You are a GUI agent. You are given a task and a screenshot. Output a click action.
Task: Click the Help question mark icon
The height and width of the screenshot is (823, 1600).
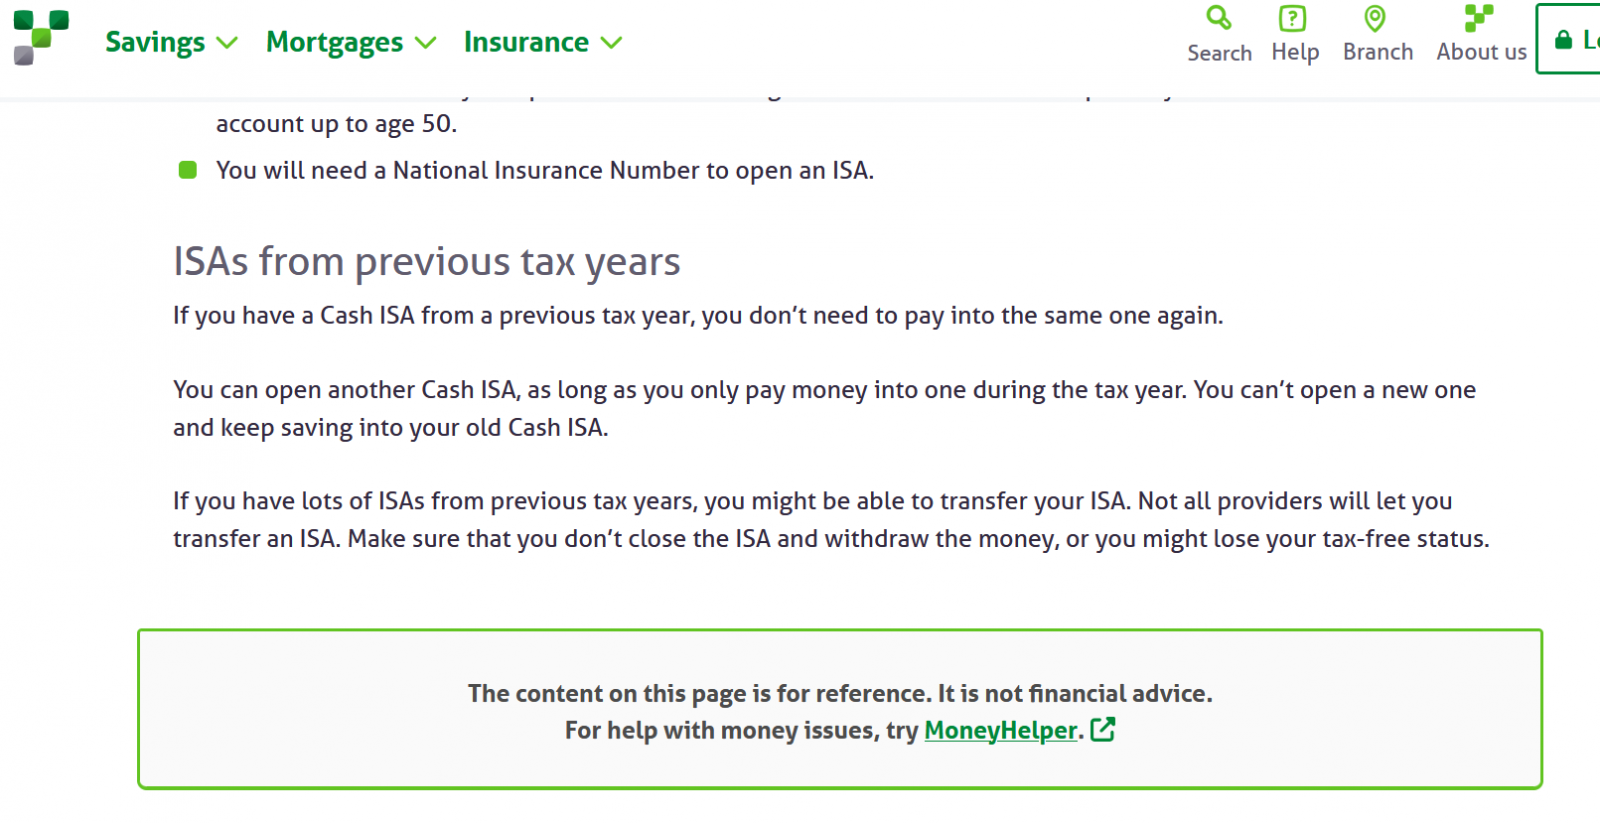pos(1293,18)
